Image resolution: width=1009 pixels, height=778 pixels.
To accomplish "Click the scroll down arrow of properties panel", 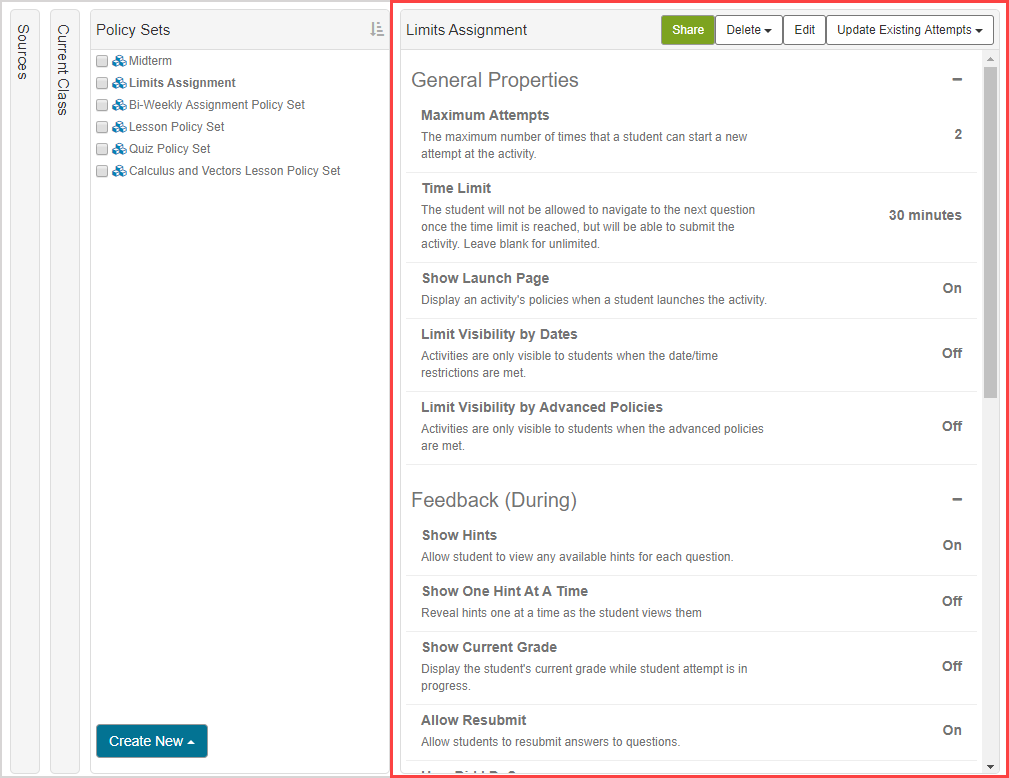I will [x=990, y=766].
